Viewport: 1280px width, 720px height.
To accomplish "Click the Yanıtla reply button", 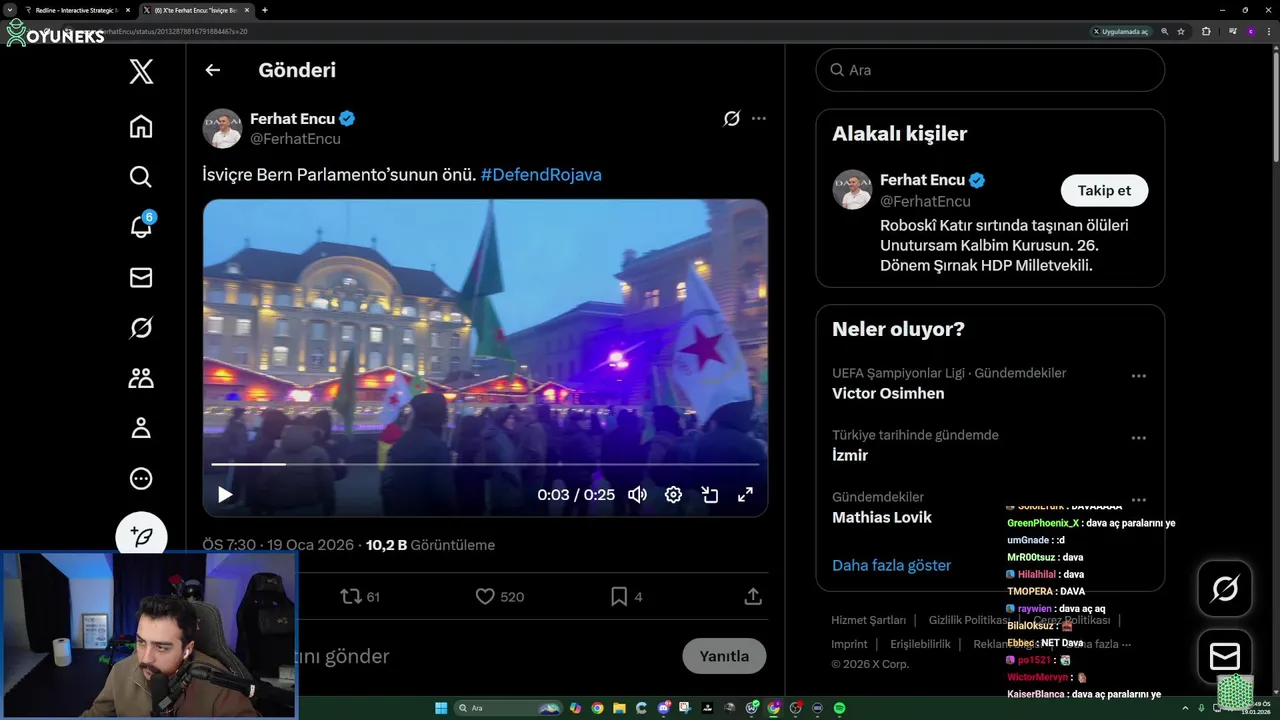I will click(724, 656).
